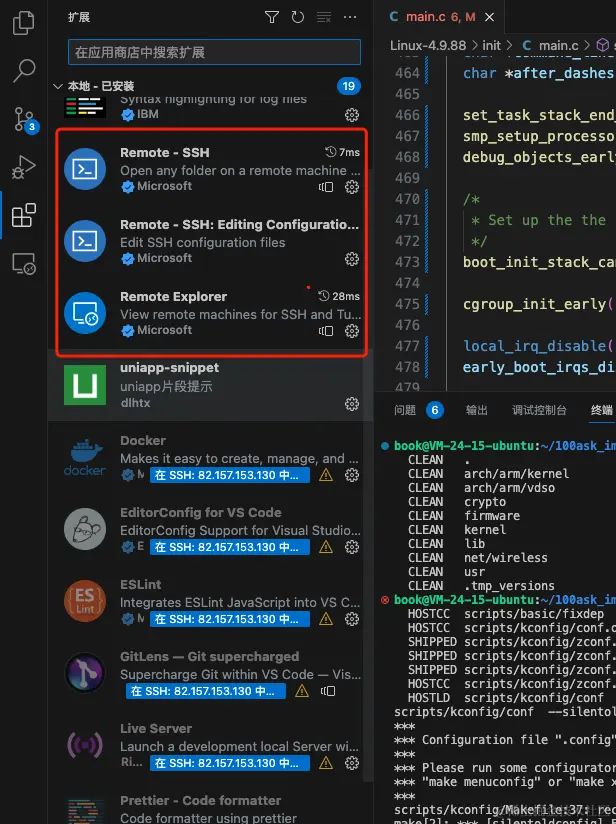Click the char *after_dashes code line
This screenshot has height=824, width=616.
[x=539, y=73]
